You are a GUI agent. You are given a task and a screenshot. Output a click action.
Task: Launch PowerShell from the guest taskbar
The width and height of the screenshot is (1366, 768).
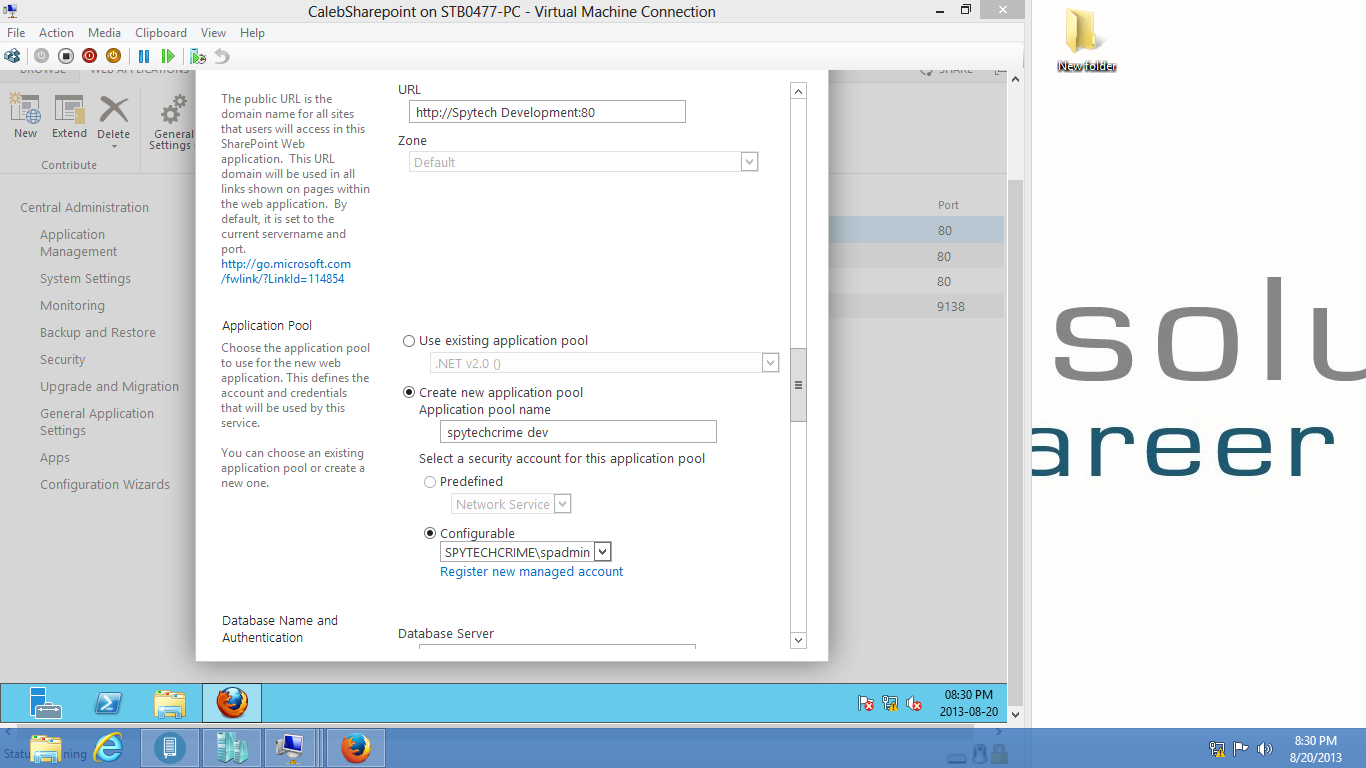click(108, 703)
